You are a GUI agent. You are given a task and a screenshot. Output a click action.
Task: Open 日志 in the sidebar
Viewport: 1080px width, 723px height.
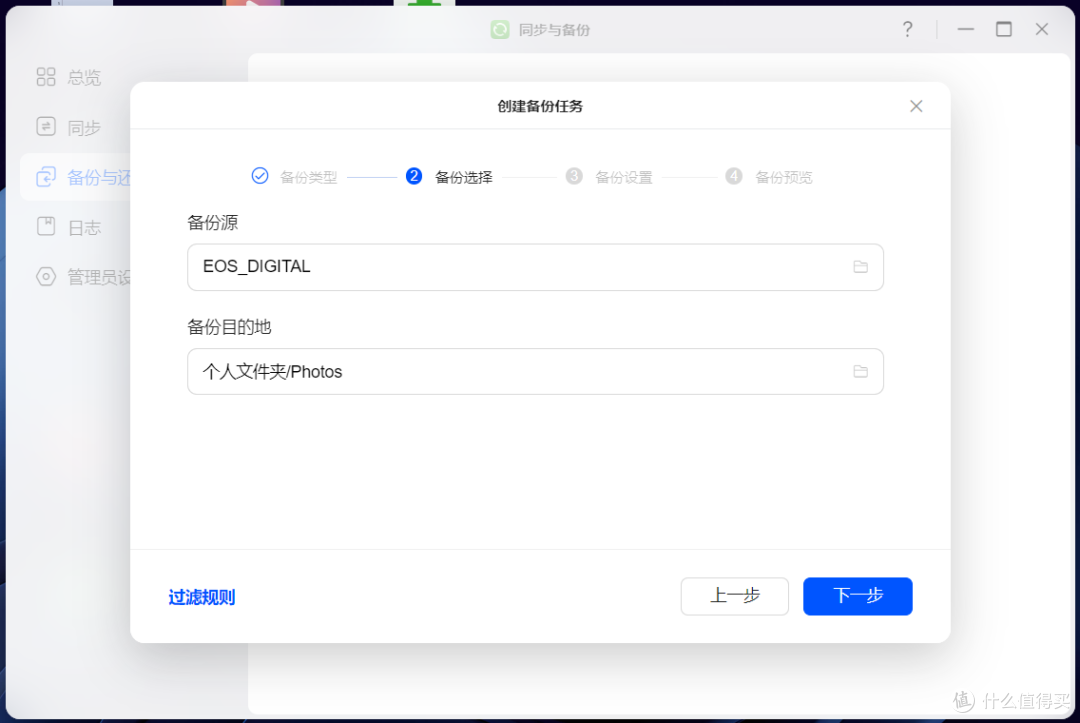pos(85,227)
